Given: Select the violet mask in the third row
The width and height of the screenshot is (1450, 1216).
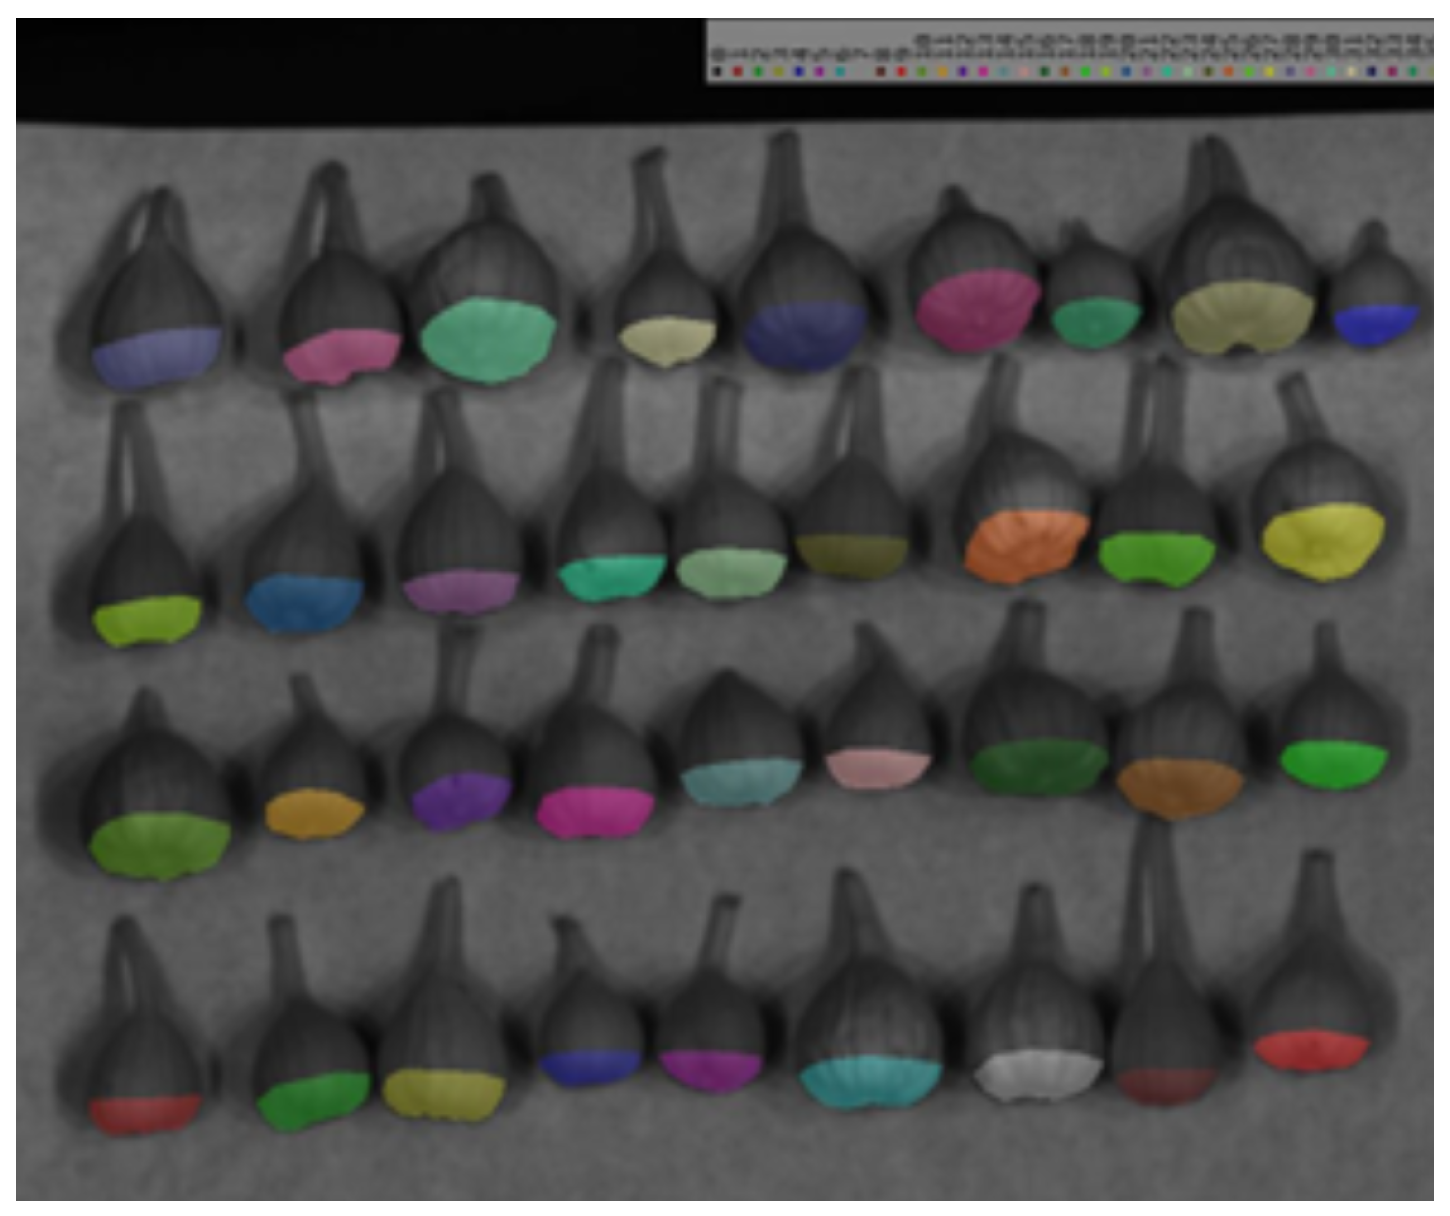Looking at the screenshot, I should pyautogui.click(x=459, y=799).
